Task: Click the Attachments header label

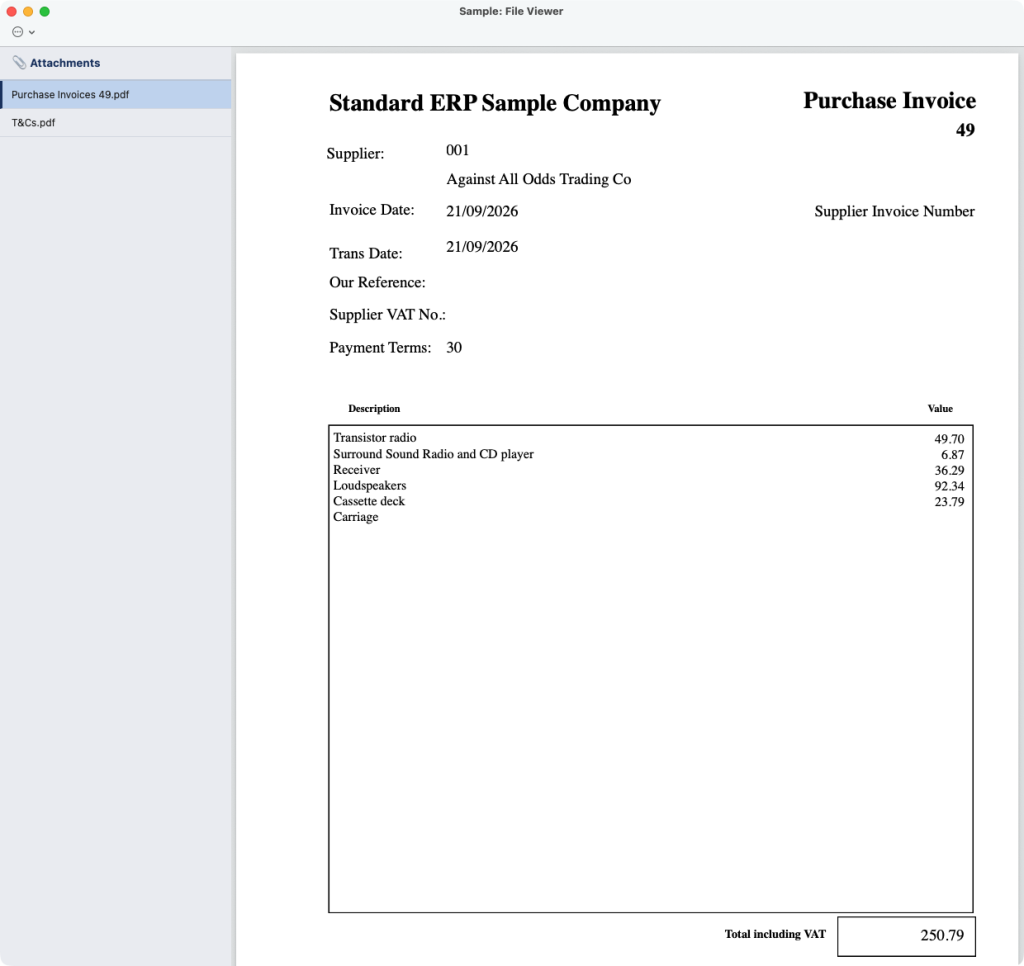Action: 65,63
